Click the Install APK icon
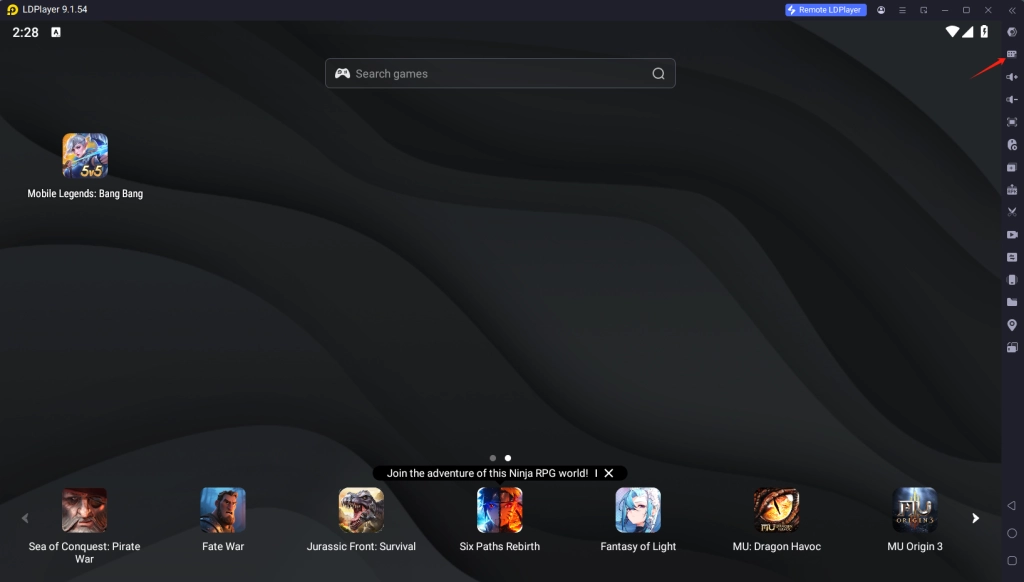 click(x=1012, y=189)
